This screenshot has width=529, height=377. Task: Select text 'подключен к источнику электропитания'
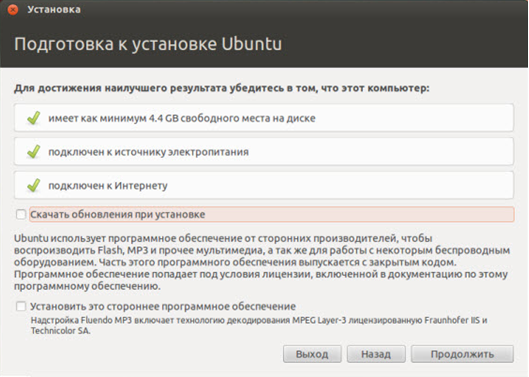click(148, 152)
